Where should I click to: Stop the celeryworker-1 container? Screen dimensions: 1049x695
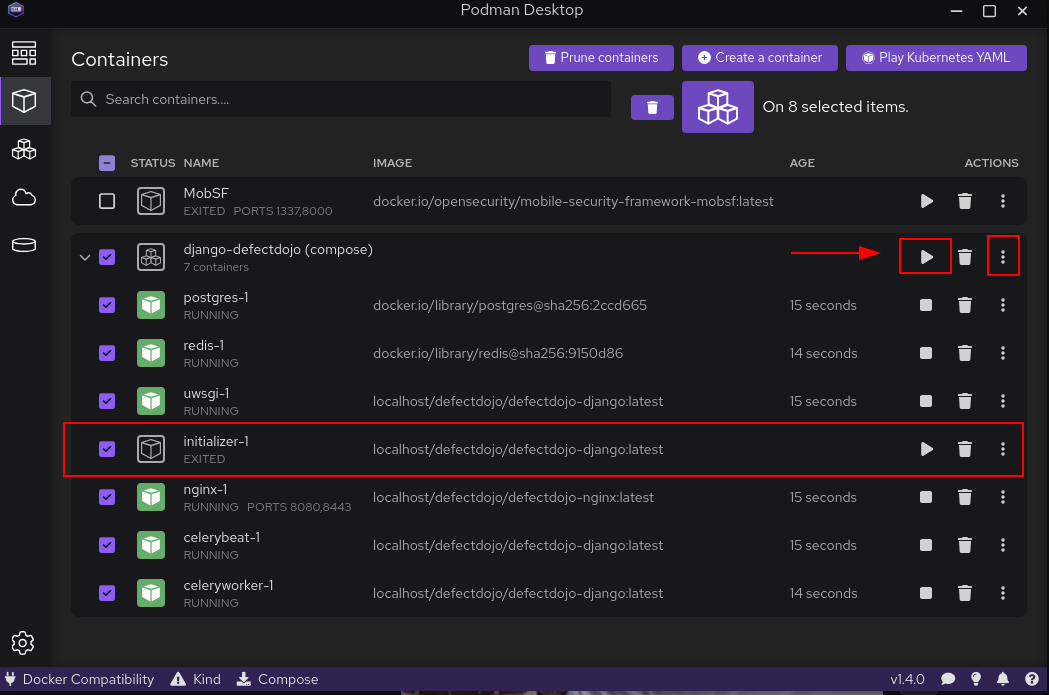click(926, 593)
